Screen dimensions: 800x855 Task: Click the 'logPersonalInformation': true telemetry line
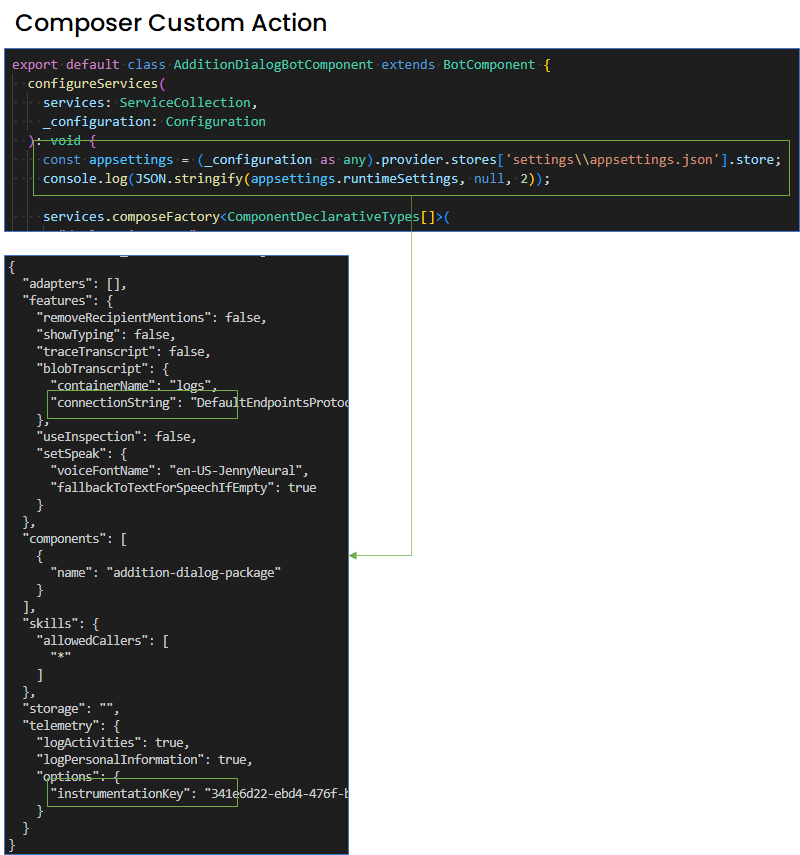pos(140,759)
